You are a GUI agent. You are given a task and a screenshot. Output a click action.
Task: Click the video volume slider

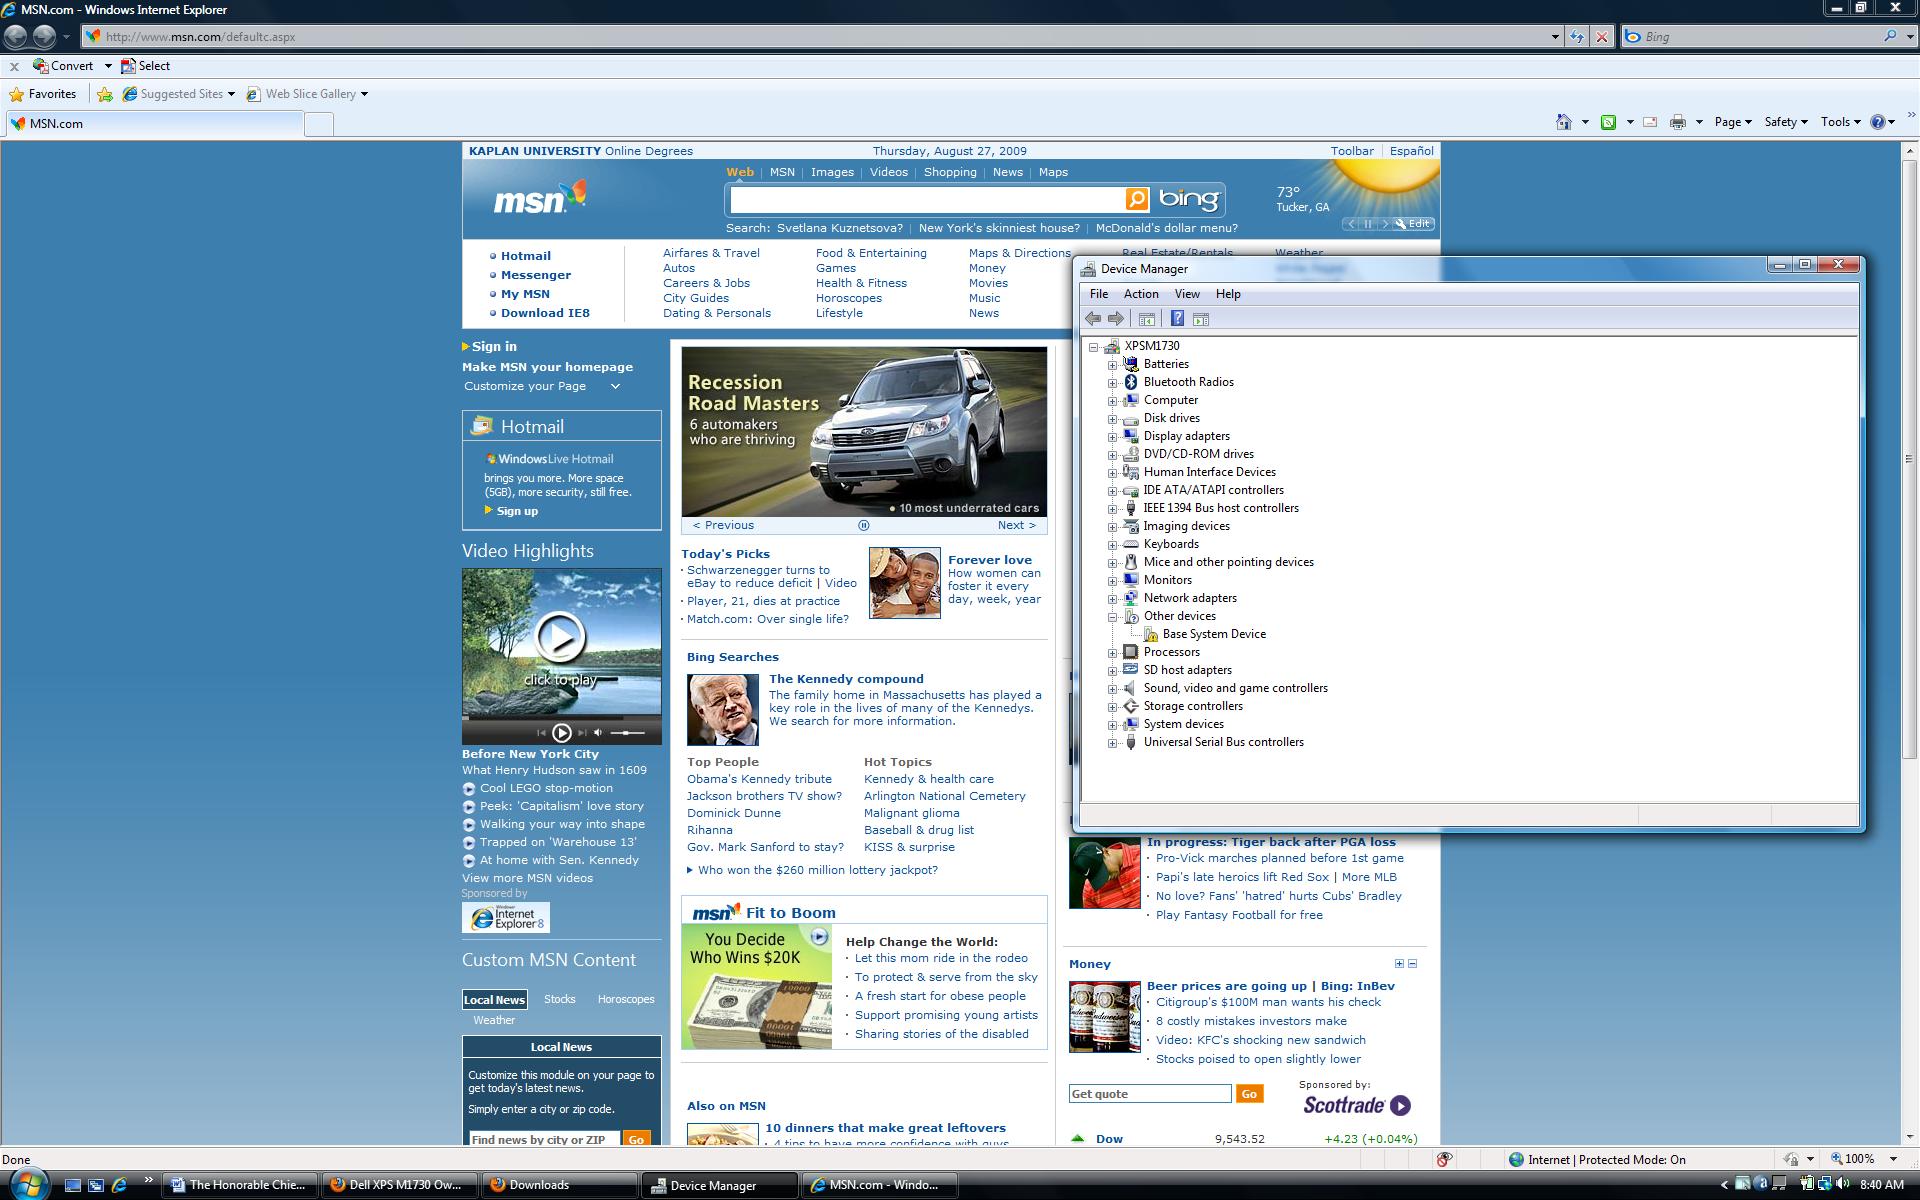point(628,733)
